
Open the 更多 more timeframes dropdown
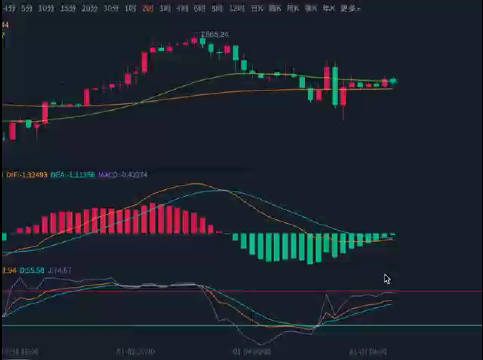click(x=350, y=9)
